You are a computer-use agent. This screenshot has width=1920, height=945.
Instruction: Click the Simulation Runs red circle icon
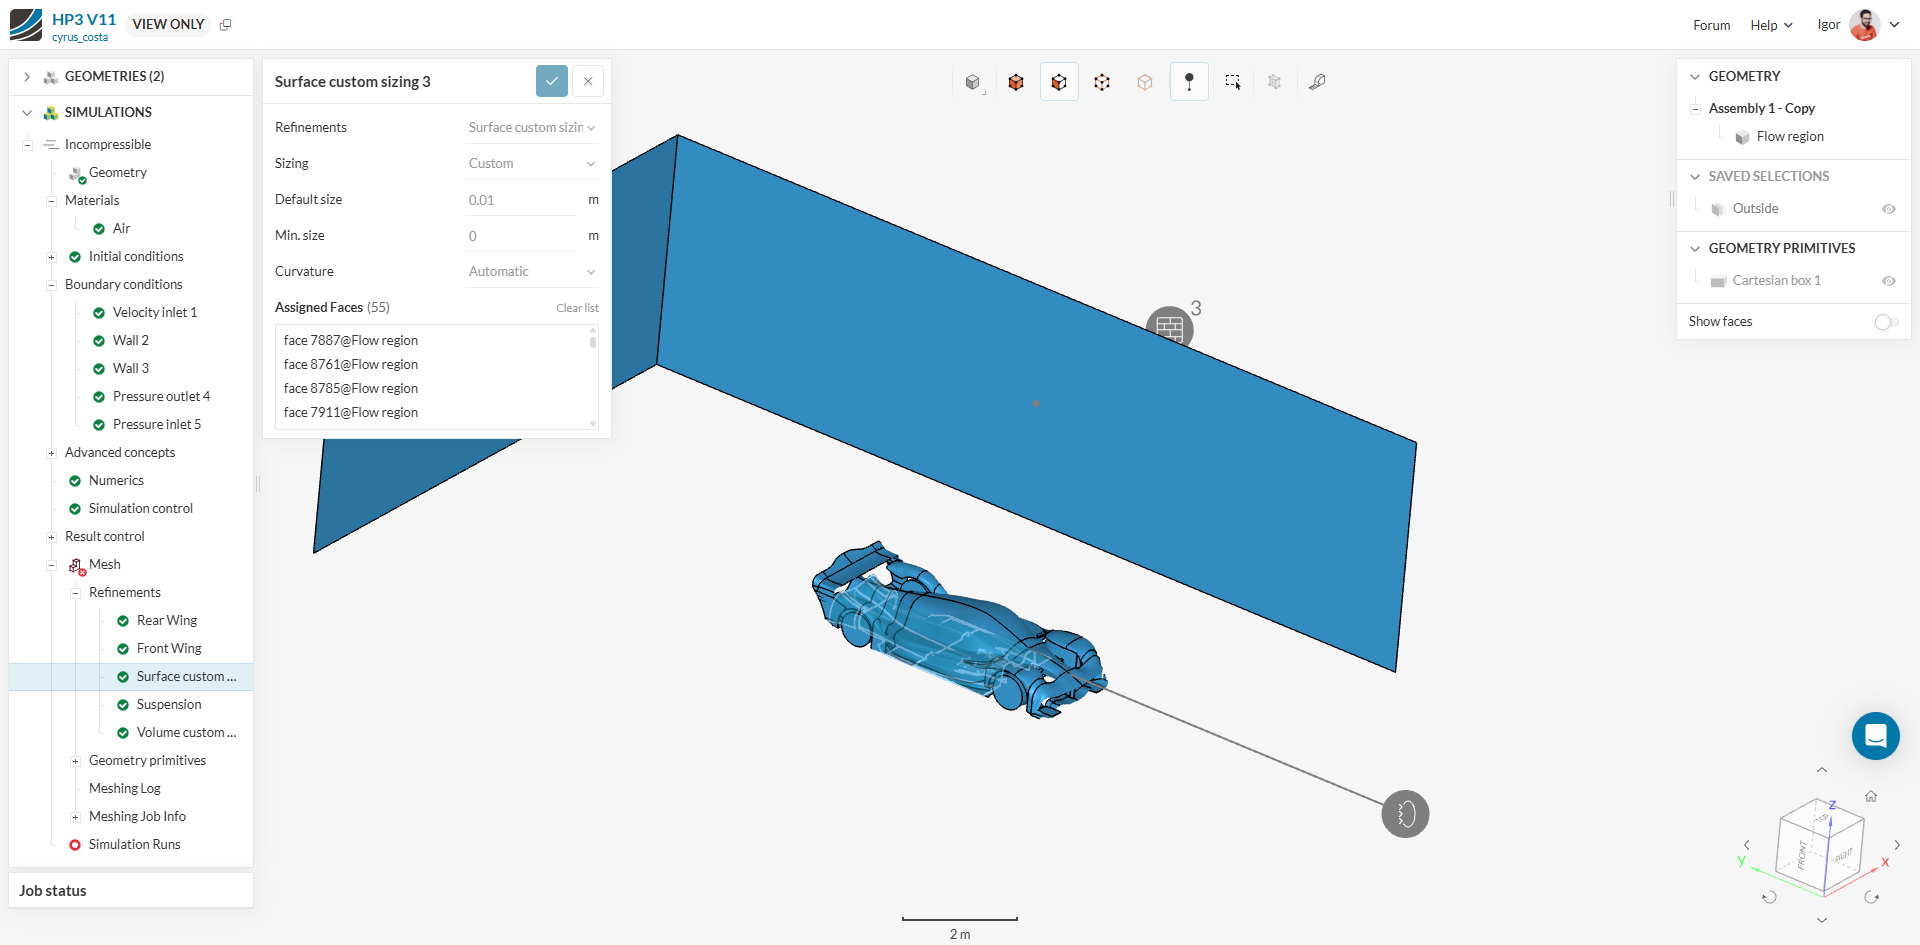click(x=75, y=845)
